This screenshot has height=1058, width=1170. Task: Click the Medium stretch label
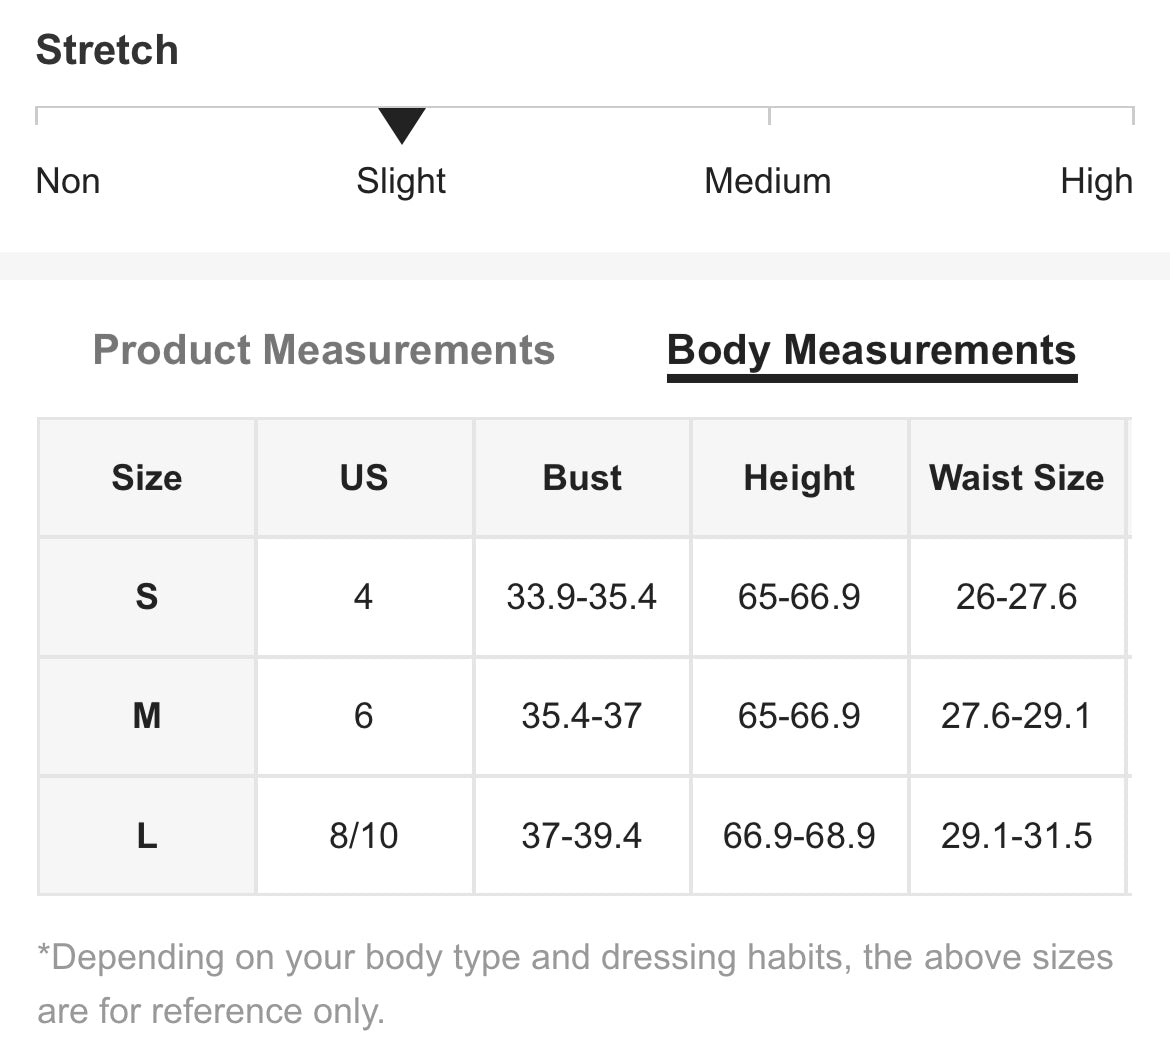[767, 181]
